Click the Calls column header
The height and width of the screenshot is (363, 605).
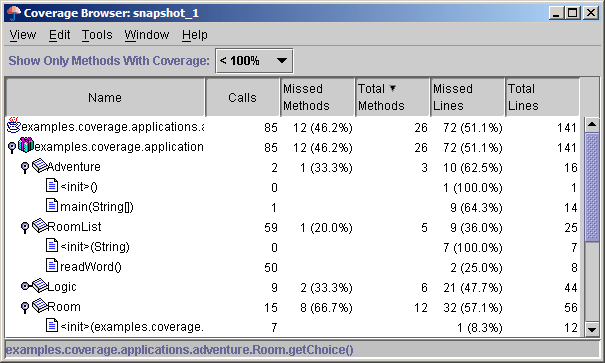(242, 97)
